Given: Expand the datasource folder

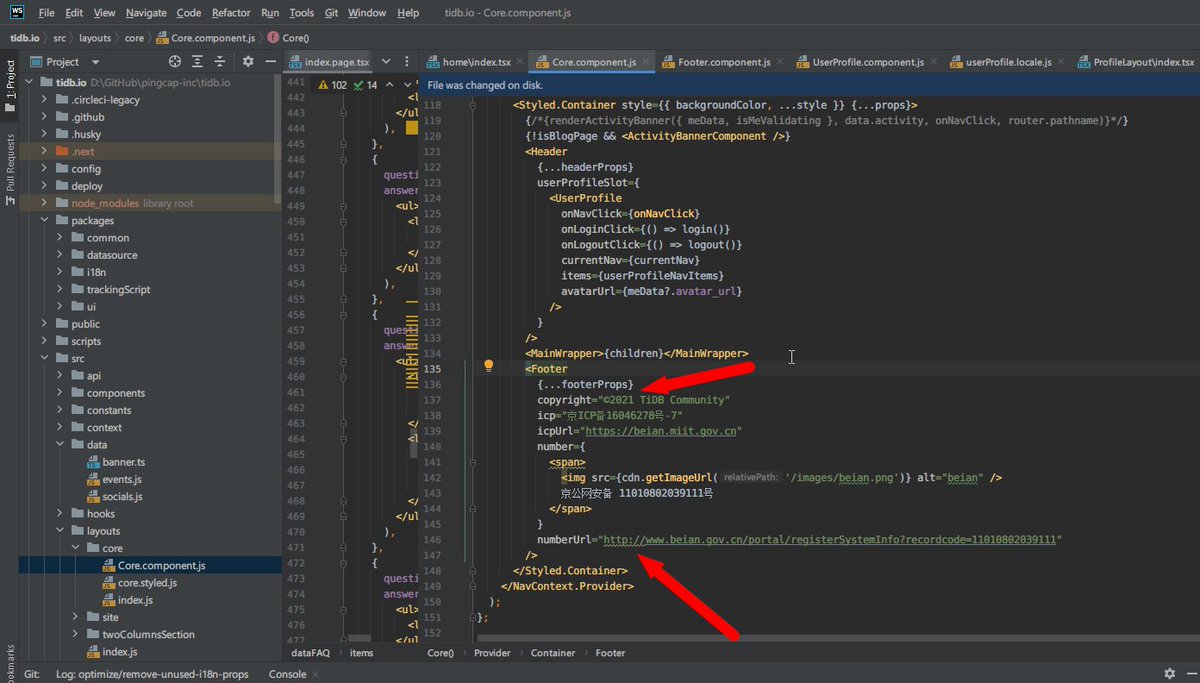Looking at the screenshot, I should tap(60, 255).
